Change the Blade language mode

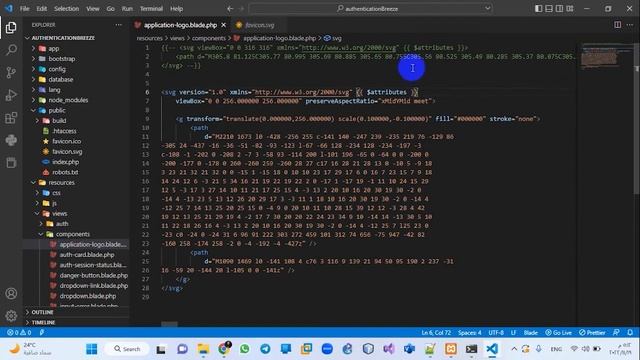[x=531, y=333]
